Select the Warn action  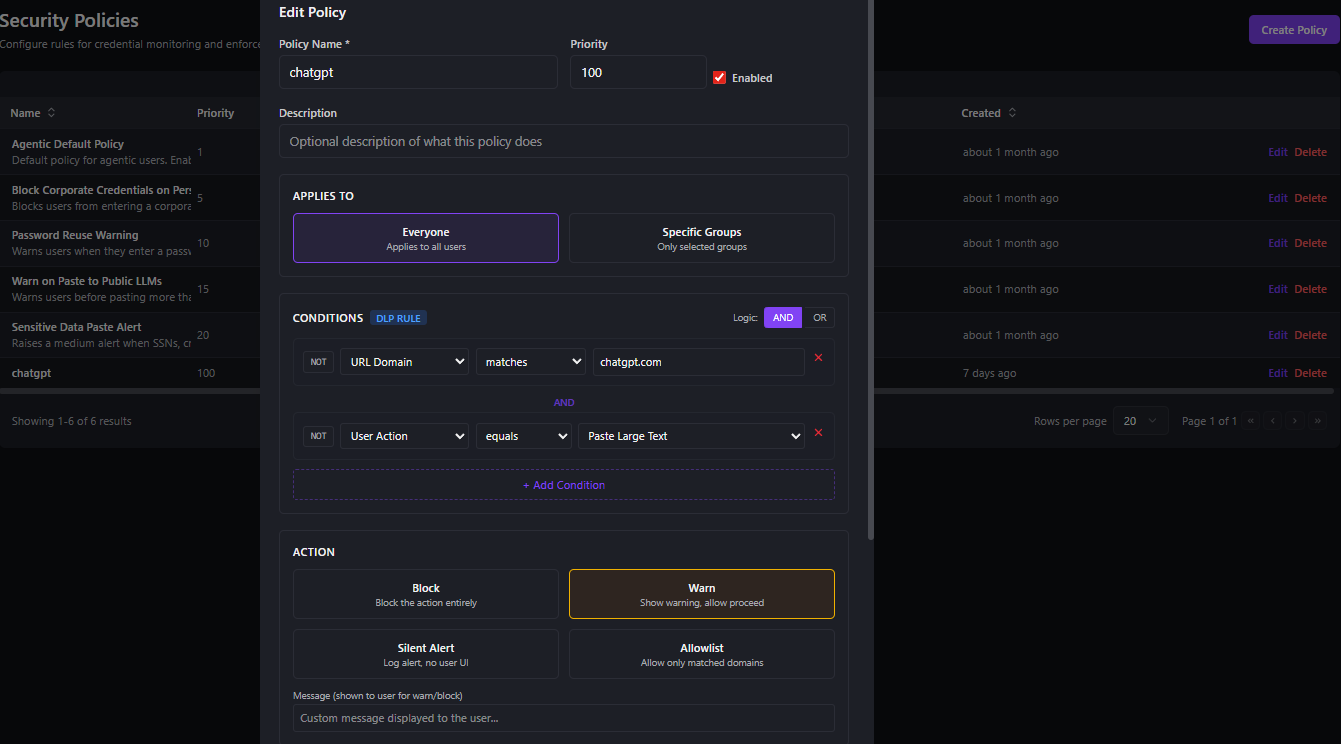[702, 594]
